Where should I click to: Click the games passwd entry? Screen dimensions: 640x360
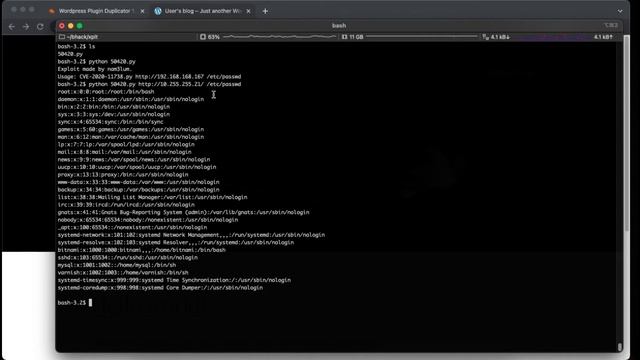(131, 129)
